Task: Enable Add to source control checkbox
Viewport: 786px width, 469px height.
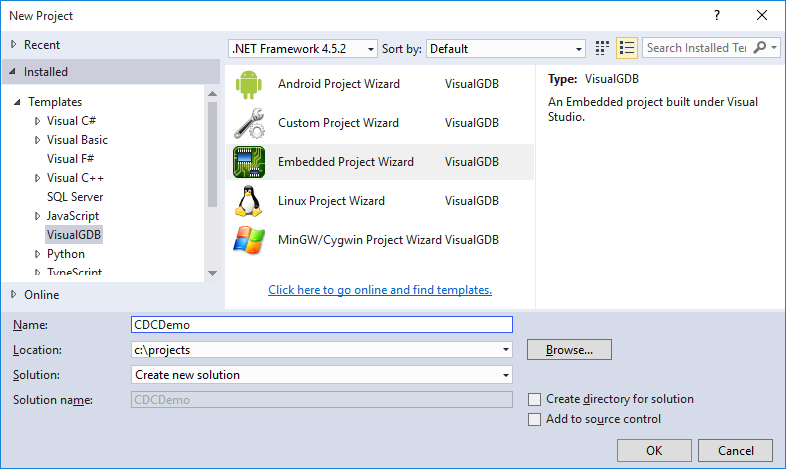Action: [534, 419]
